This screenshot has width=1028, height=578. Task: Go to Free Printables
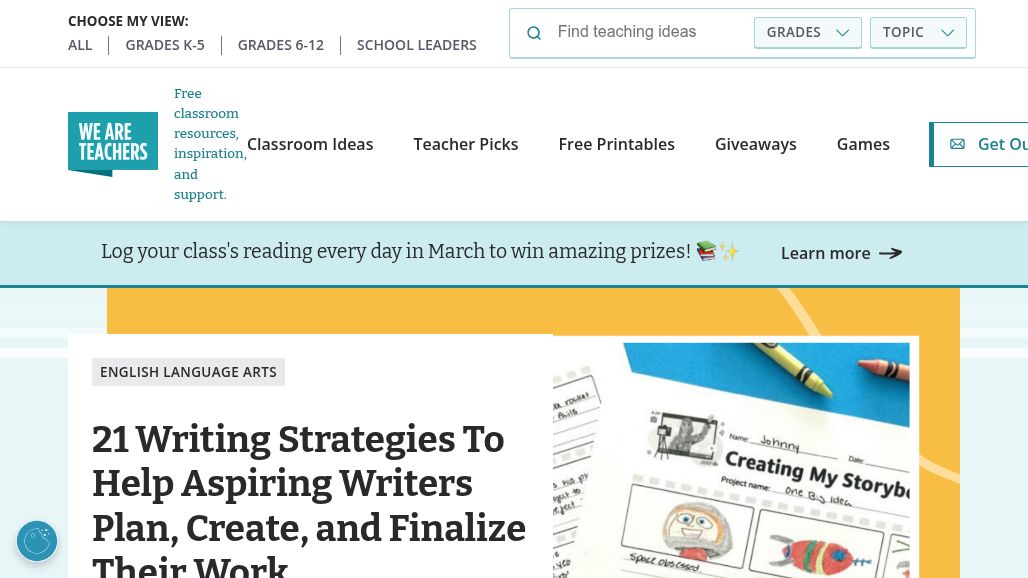click(x=617, y=144)
